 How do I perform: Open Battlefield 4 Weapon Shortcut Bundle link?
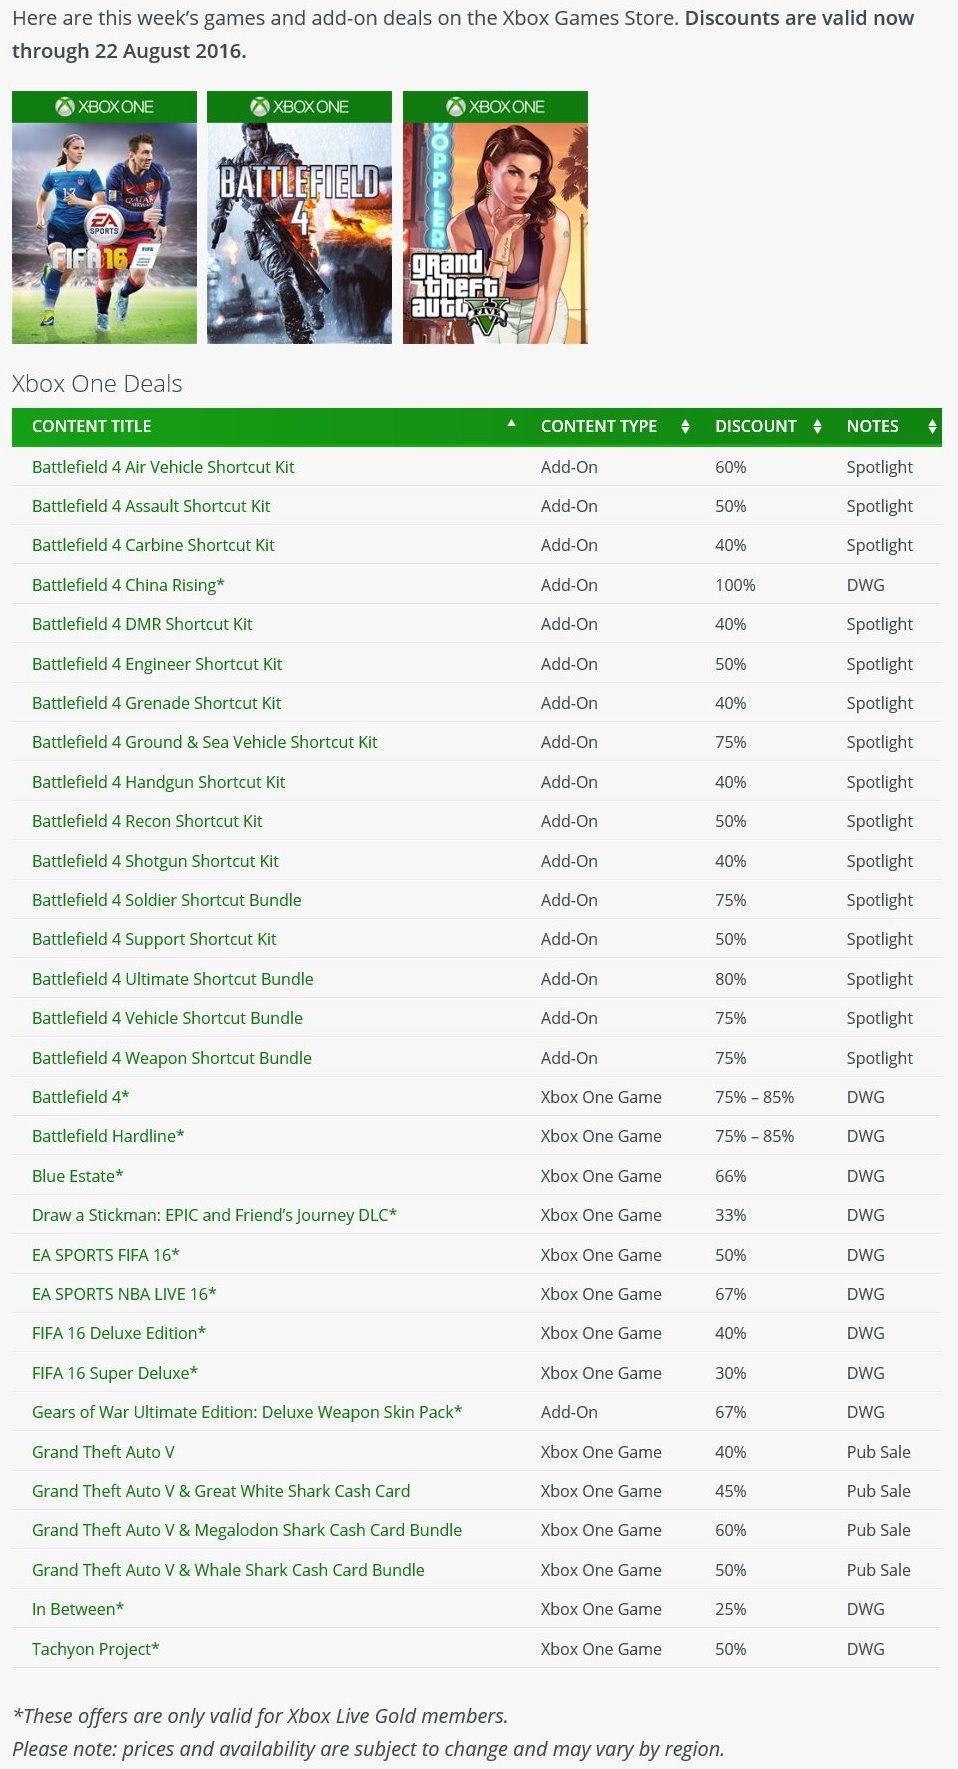click(x=172, y=1058)
